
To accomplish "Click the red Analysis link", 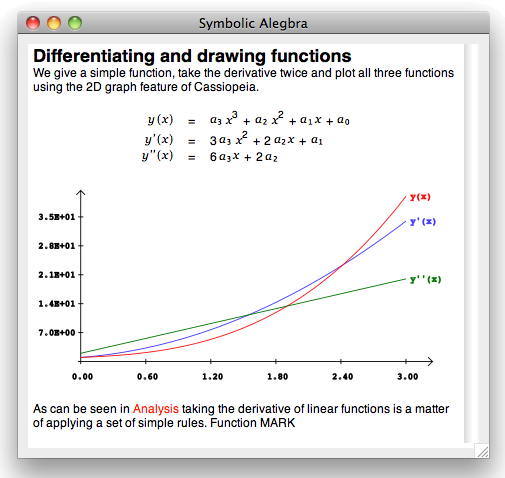I will coord(156,409).
